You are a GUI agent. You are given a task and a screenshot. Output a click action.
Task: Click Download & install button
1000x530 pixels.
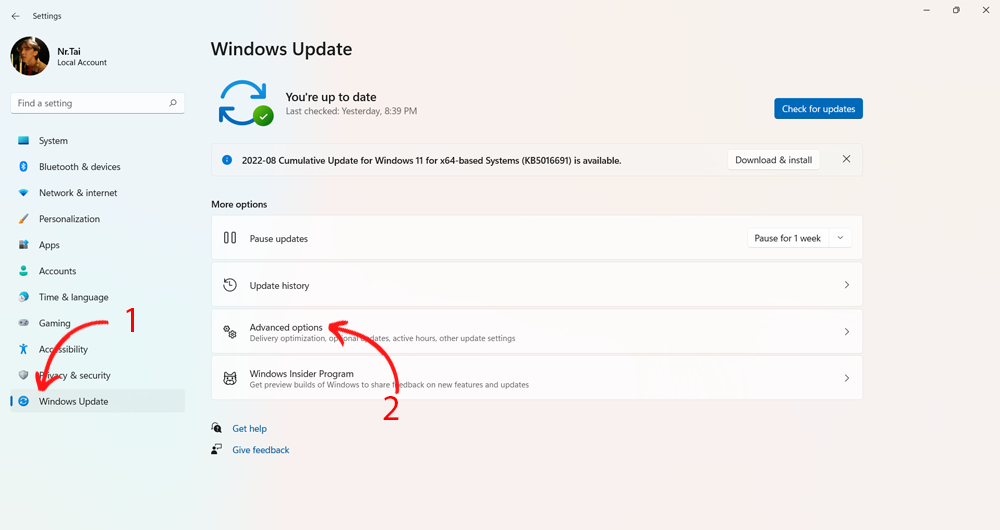tap(773, 160)
